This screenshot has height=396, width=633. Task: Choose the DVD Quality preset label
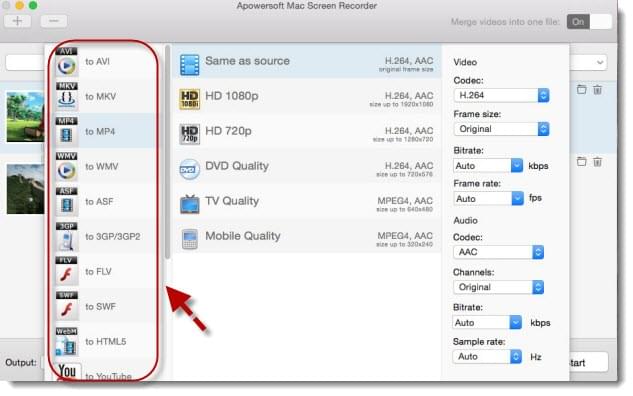pos(237,166)
